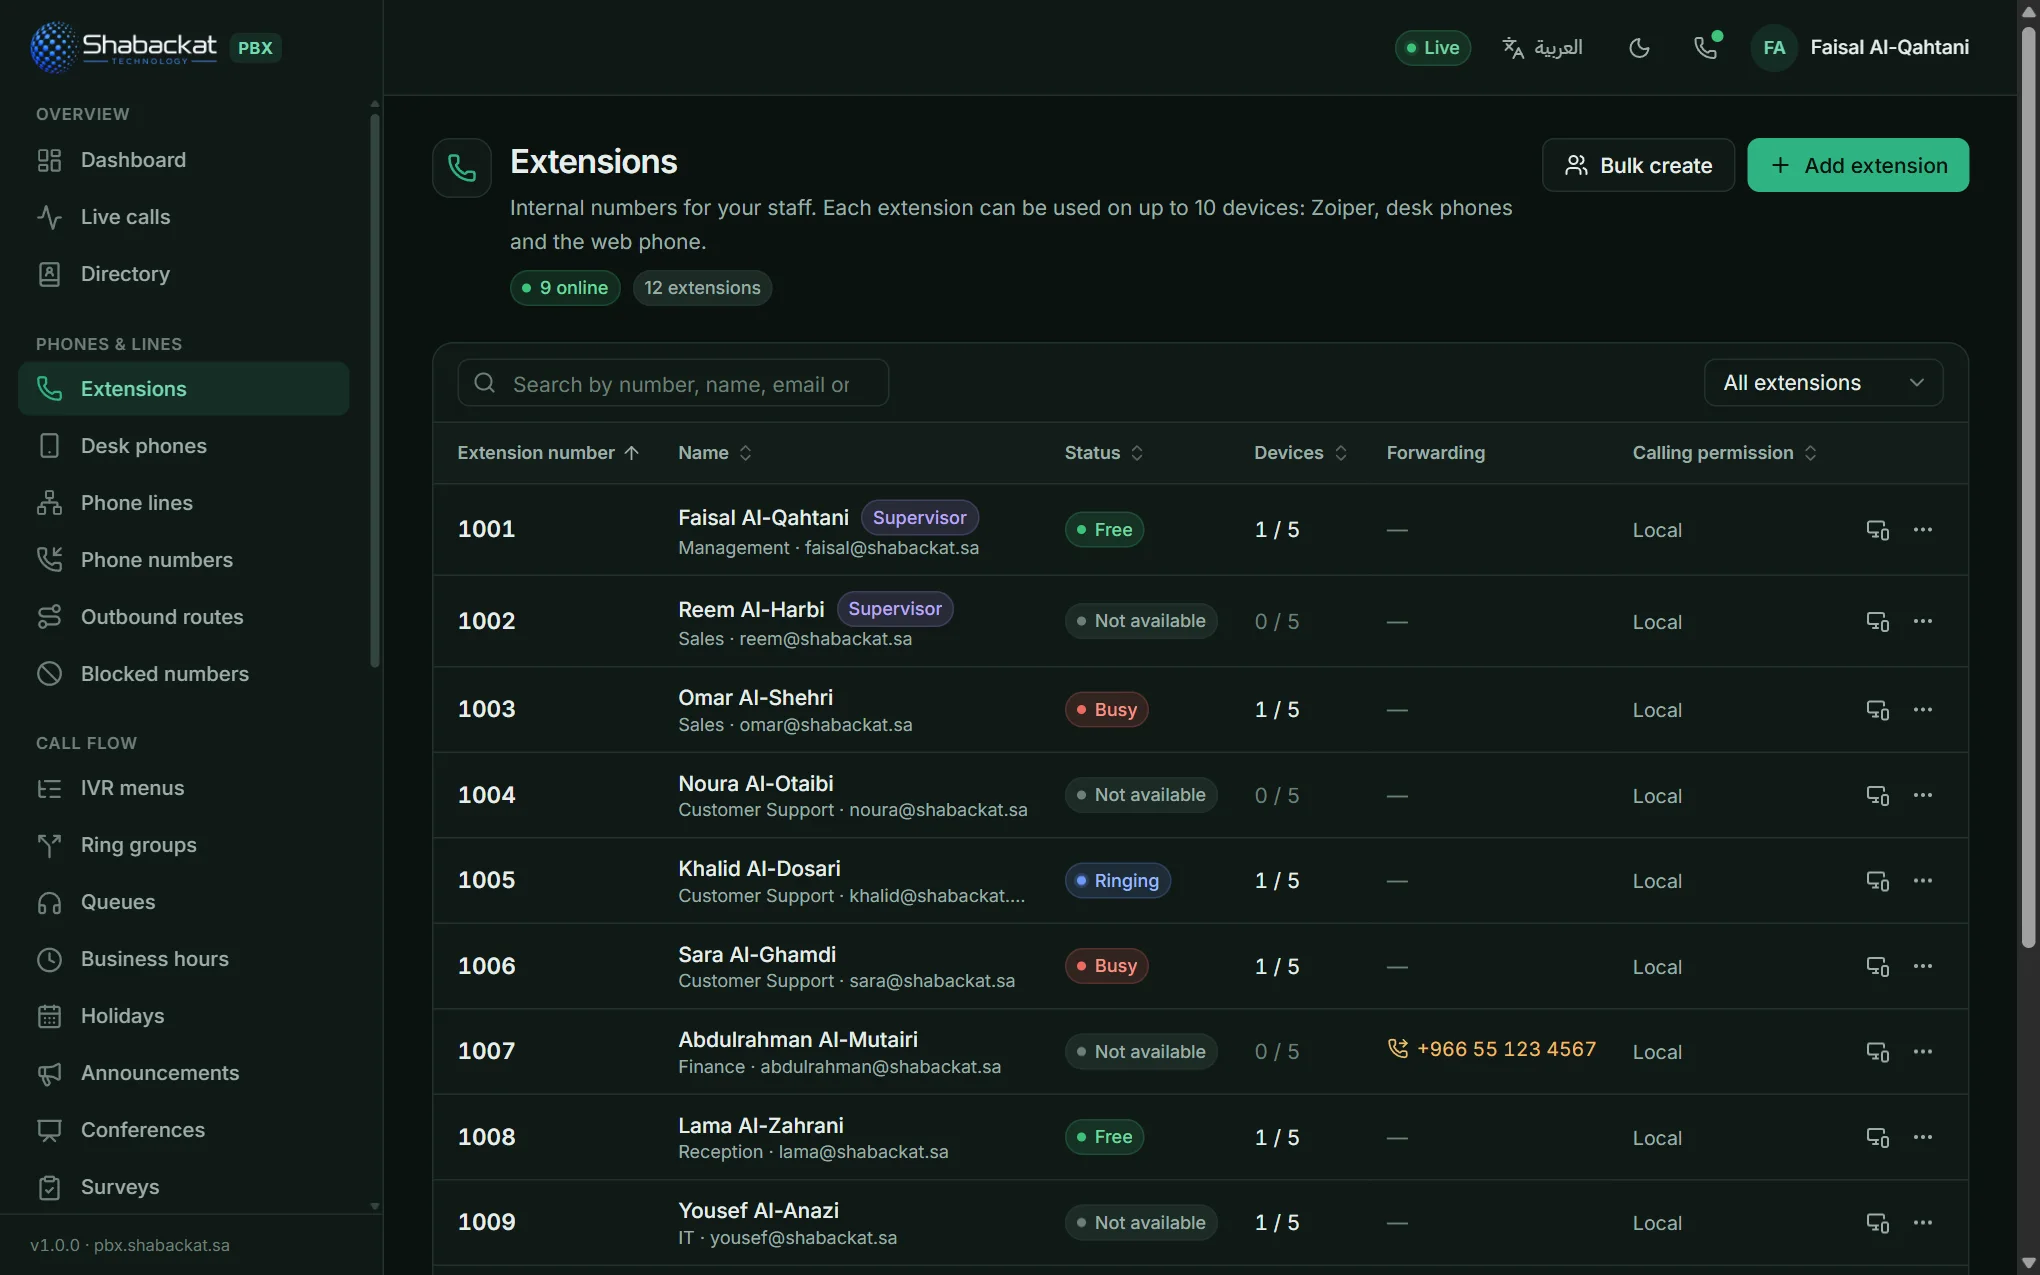Sort by Calling permission column

(1725, 453)
